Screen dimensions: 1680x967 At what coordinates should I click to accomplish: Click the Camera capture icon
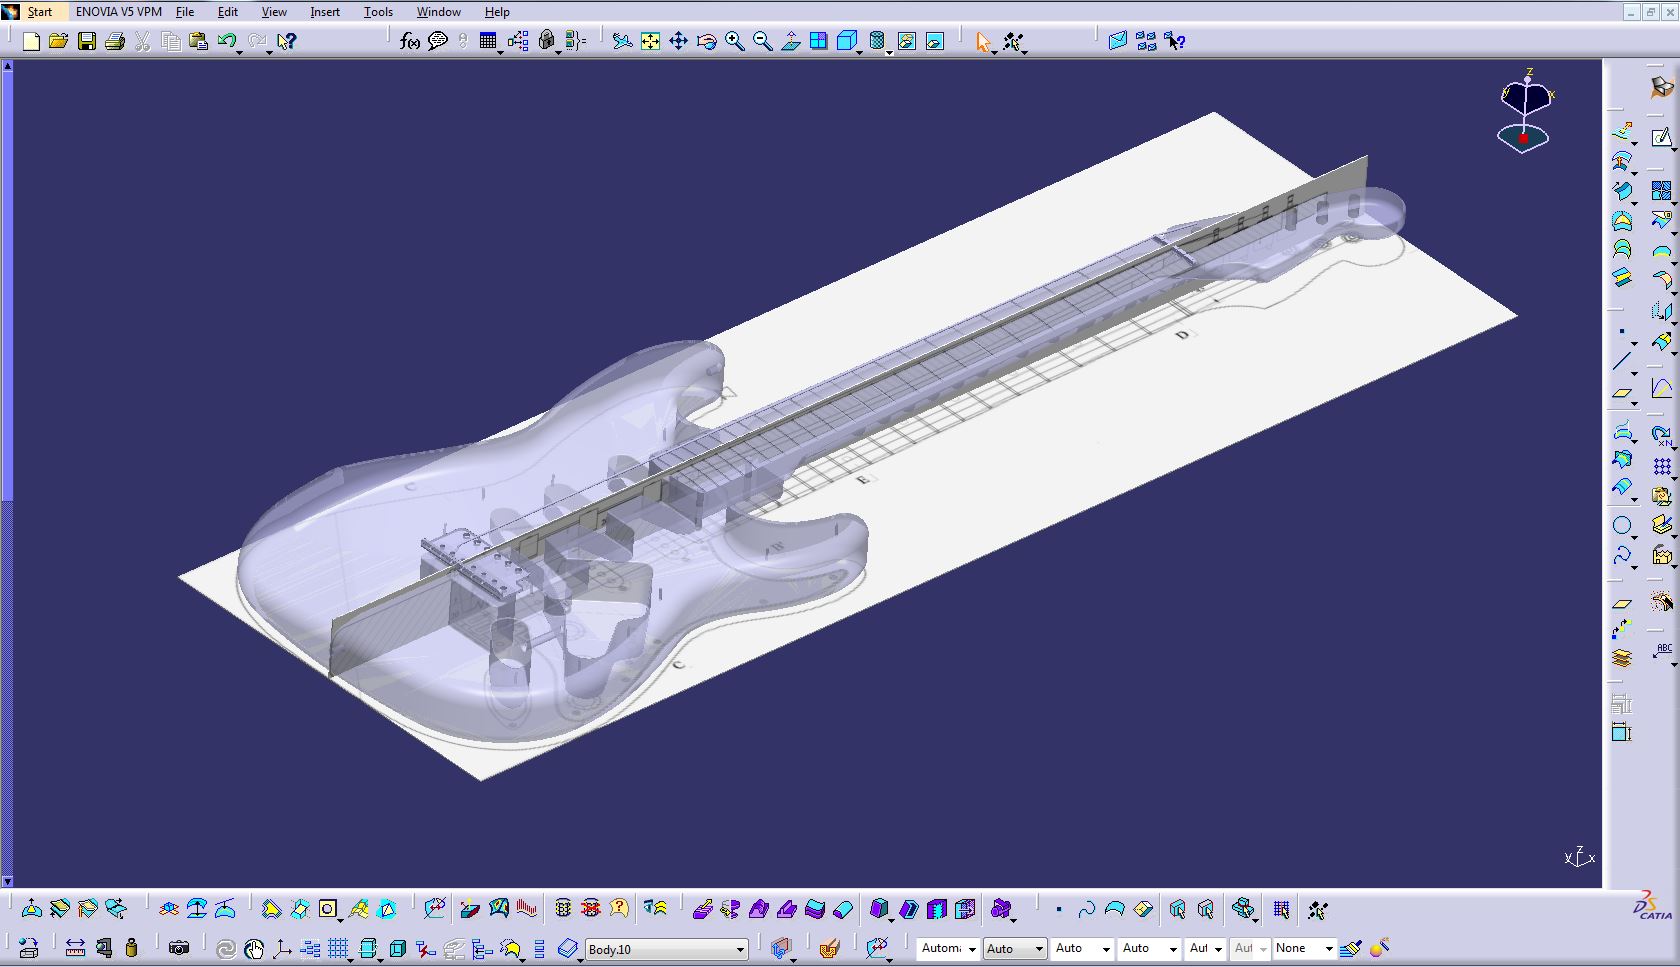click(x=179, y=948)
